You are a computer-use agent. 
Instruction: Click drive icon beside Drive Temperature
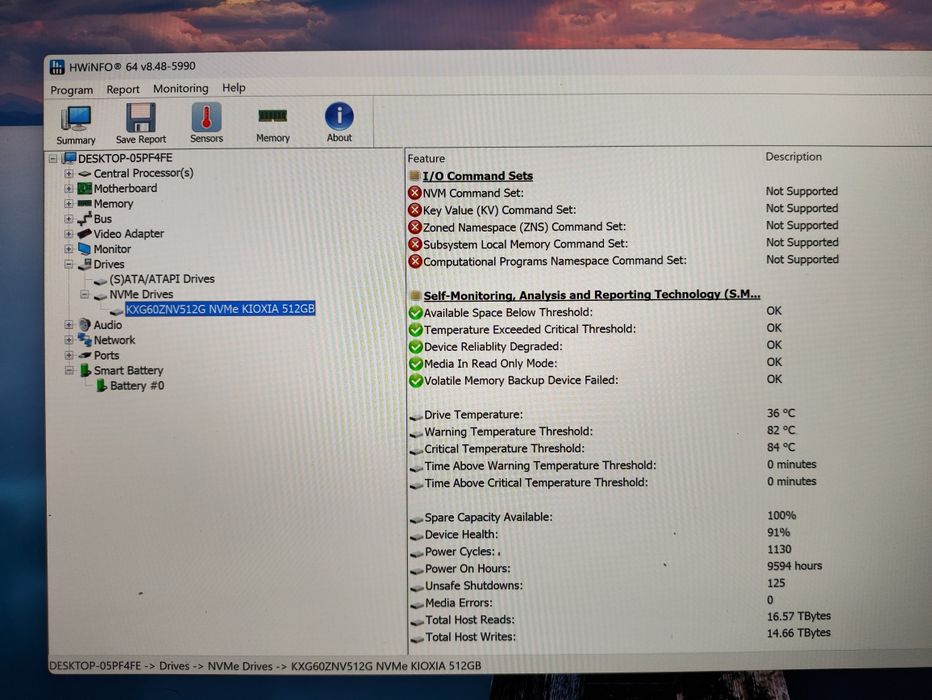click(x=416, y=415)
